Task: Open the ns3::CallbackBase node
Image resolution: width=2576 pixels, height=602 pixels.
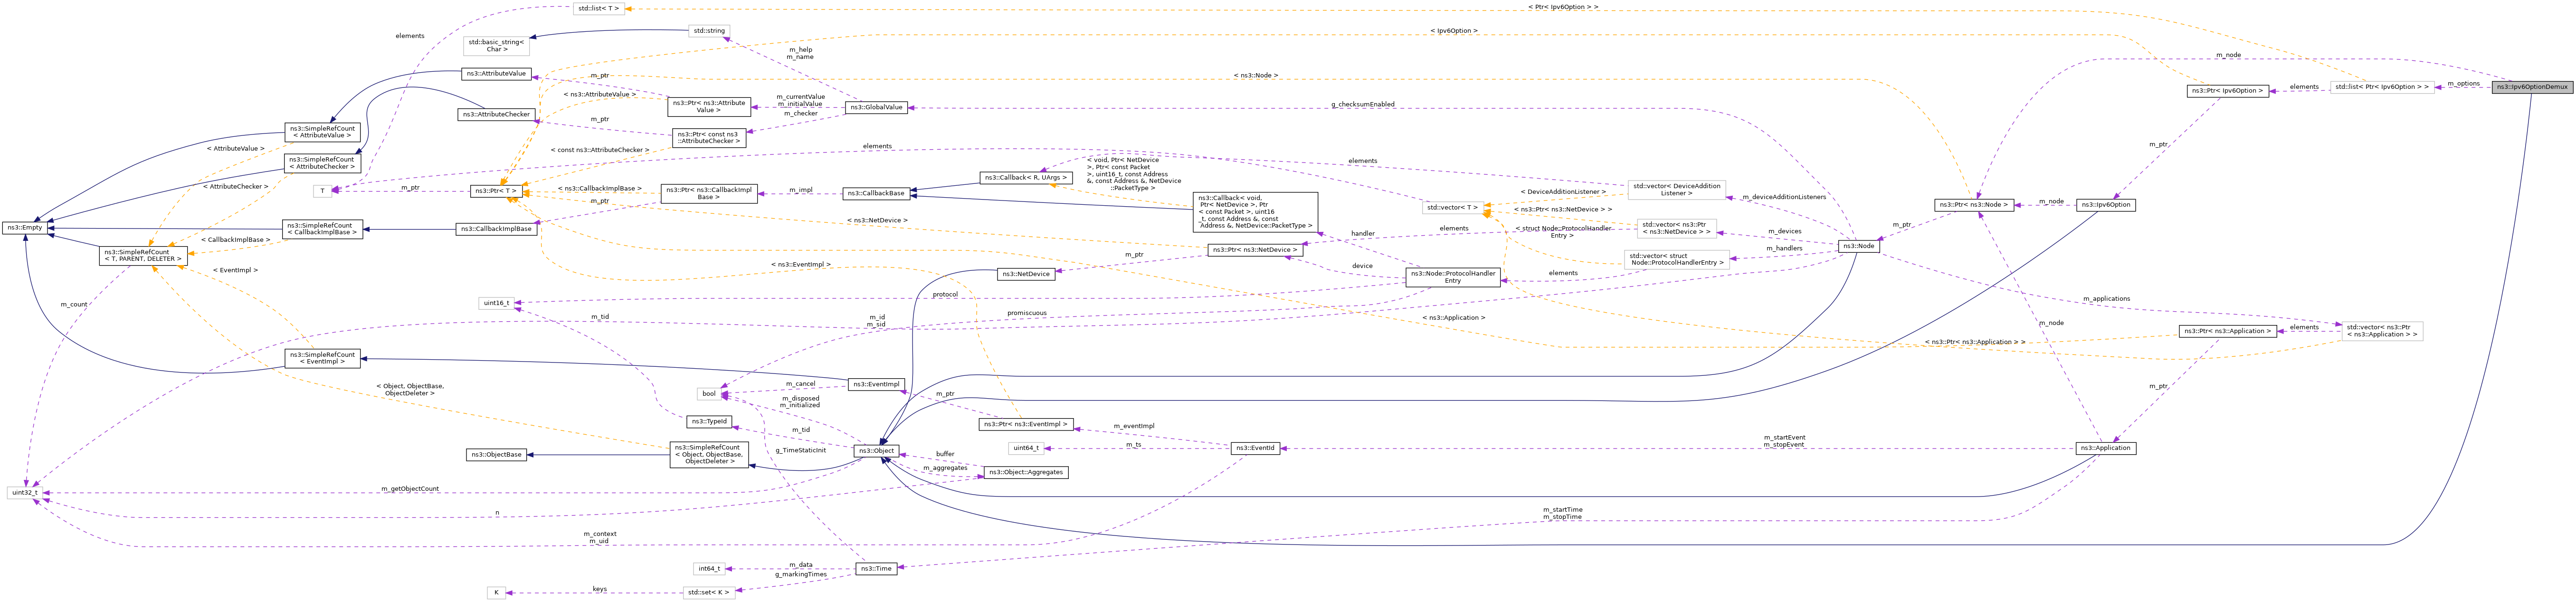Action: (x=876, y=193)
